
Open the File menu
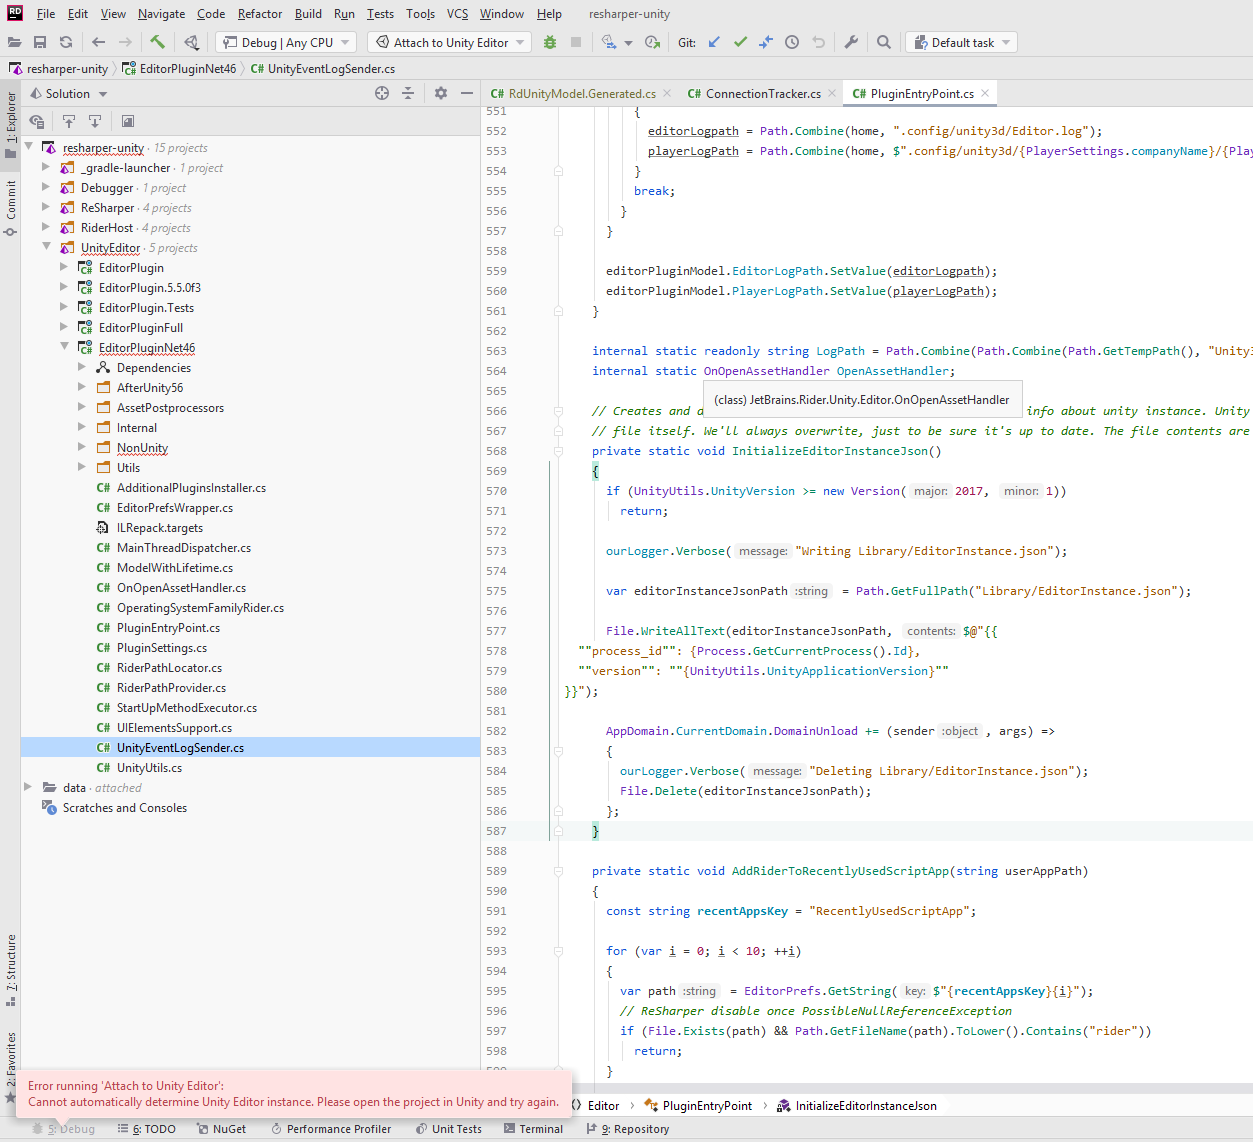pyautogui.click(x=46, y=14)
